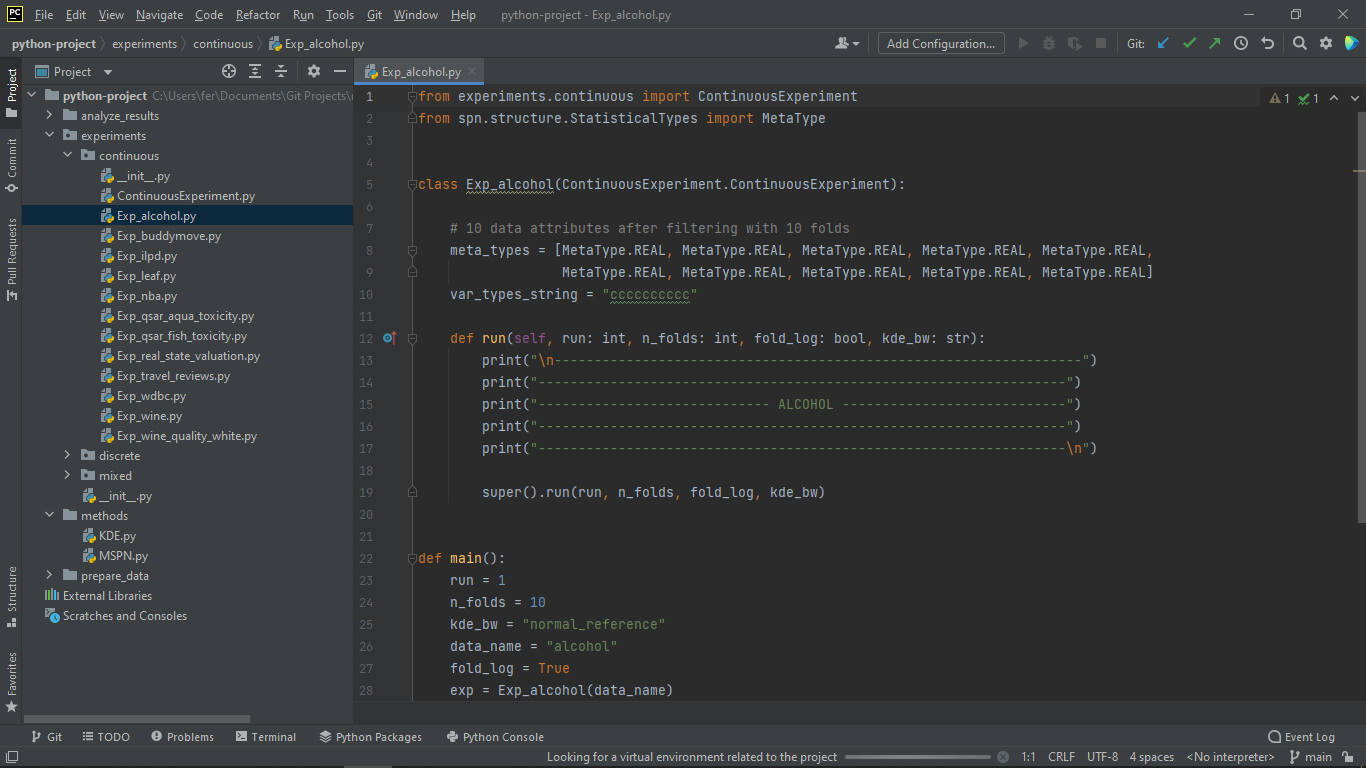Click collapse all icon in Project panel
Viewport: 1366px width, 768px height.
(281, 71)
